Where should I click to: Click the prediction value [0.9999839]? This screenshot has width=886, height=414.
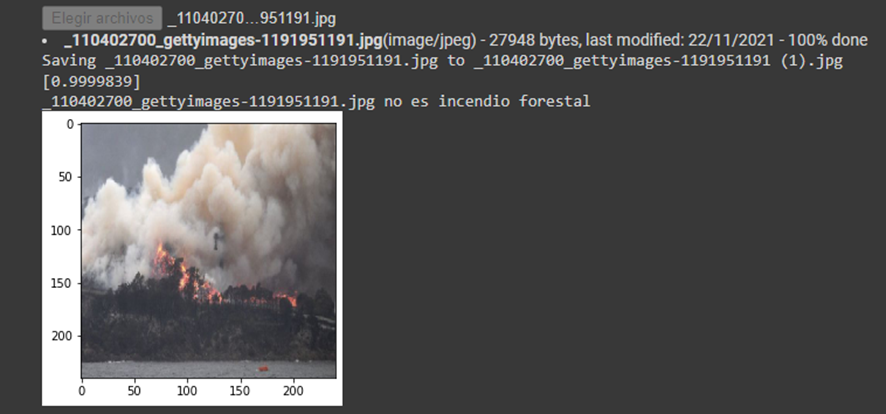91,81
